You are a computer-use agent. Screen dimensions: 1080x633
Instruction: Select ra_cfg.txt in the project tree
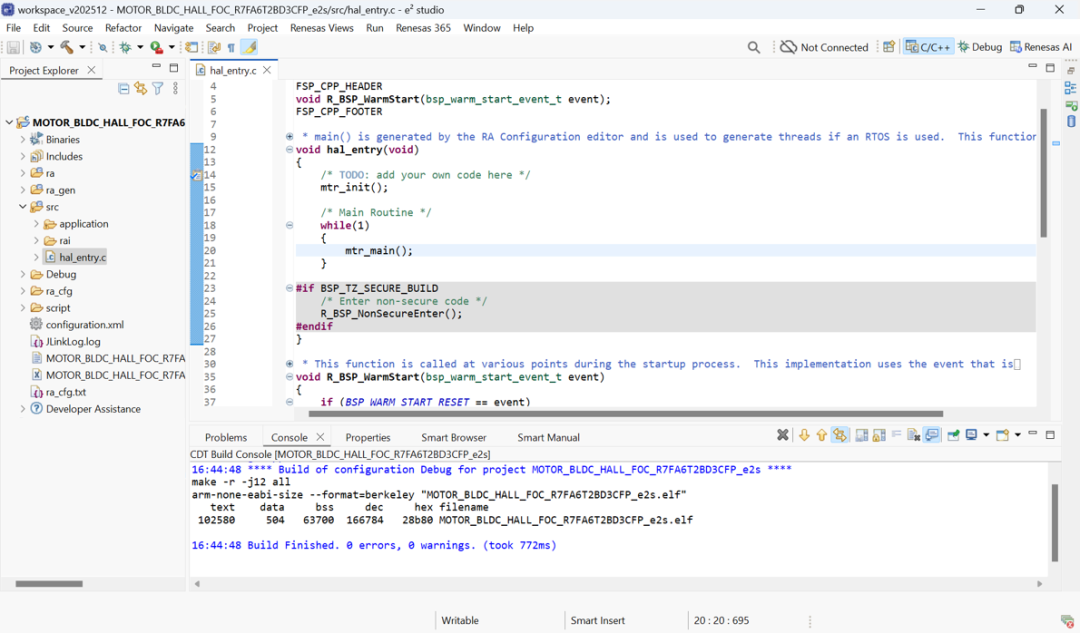pyautogui.click(x=59, y=392)
